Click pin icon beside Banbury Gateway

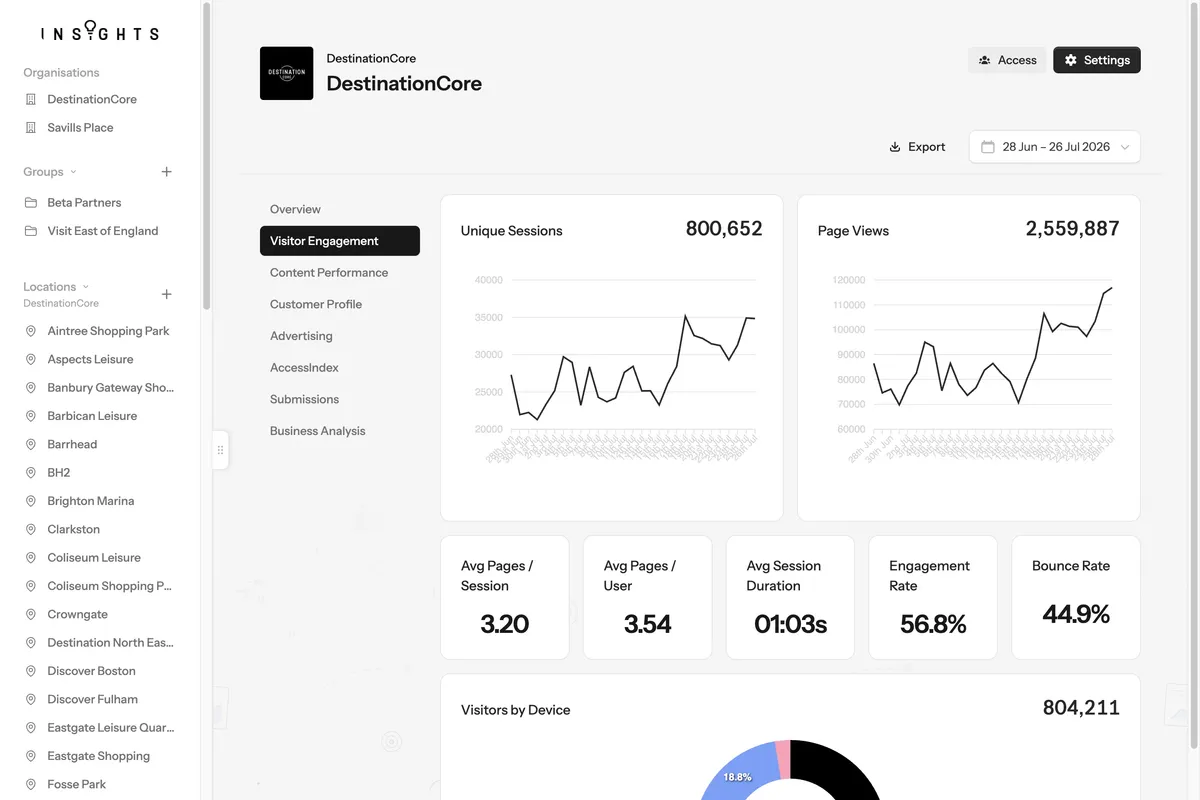(x=31, y=388)
